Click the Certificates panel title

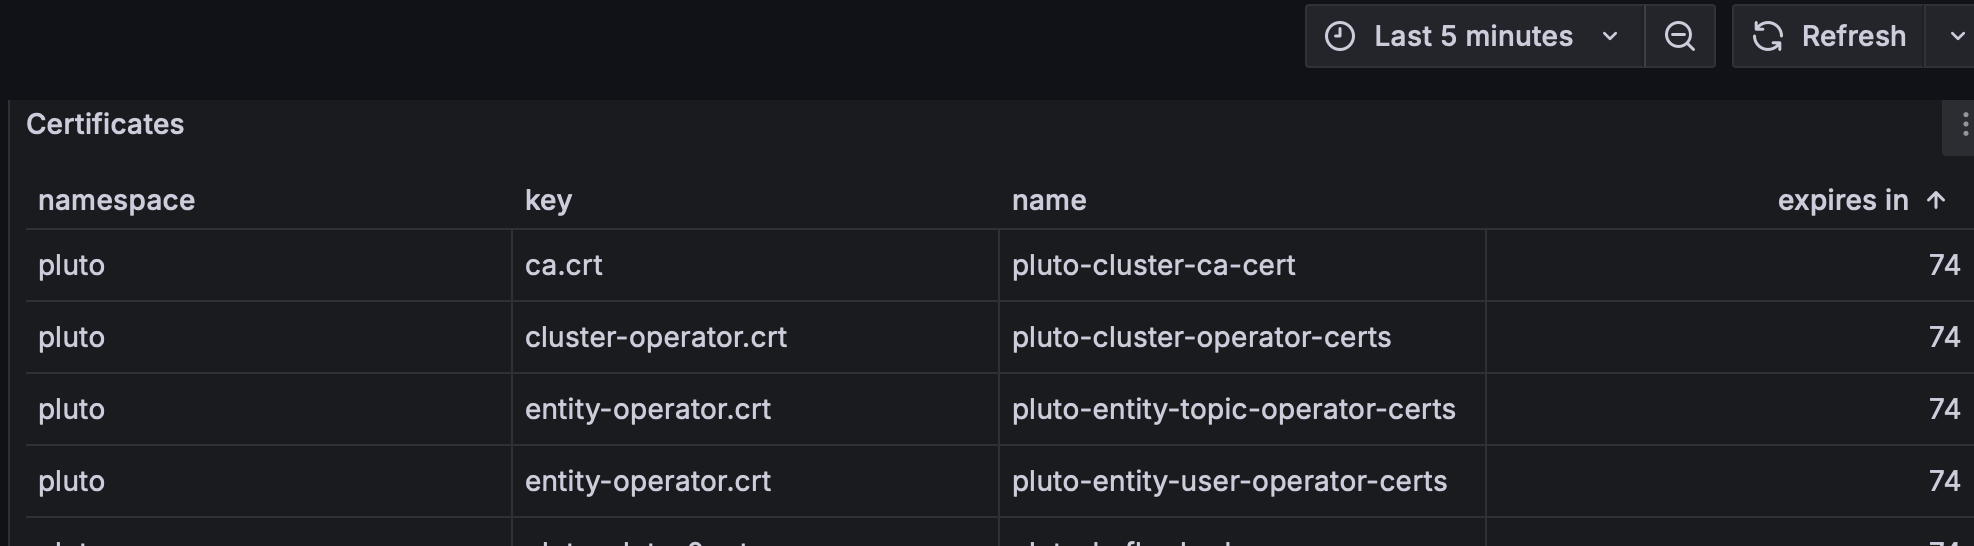pyautogui.click(x=105, y=124)
